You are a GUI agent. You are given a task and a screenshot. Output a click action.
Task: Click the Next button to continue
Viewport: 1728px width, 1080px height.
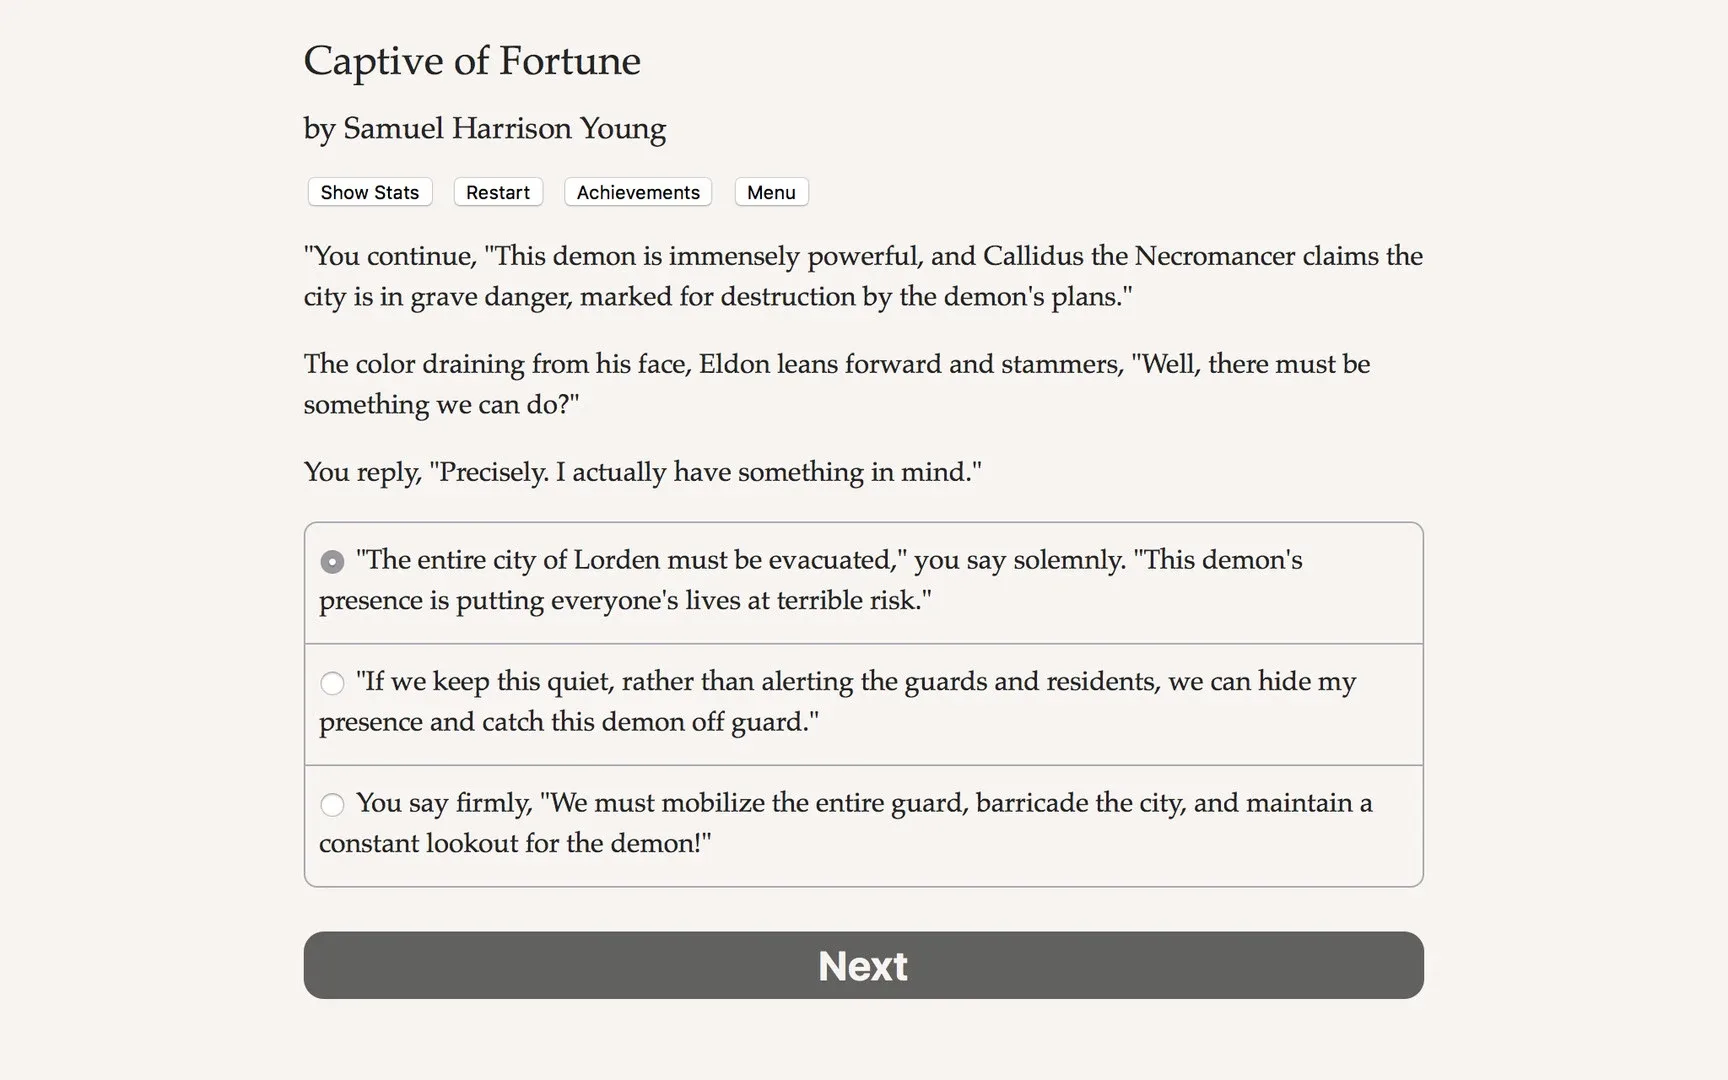point(863,964)
